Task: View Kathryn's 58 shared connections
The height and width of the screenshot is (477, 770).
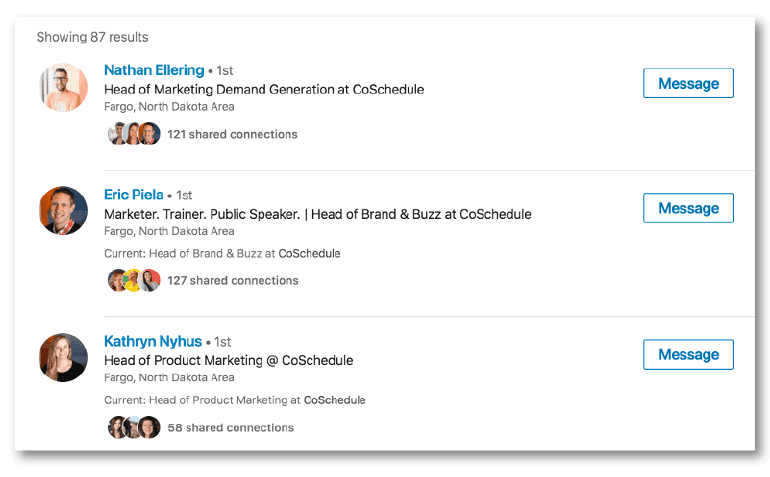Action: pyautogui.click(x=230, y=428)
